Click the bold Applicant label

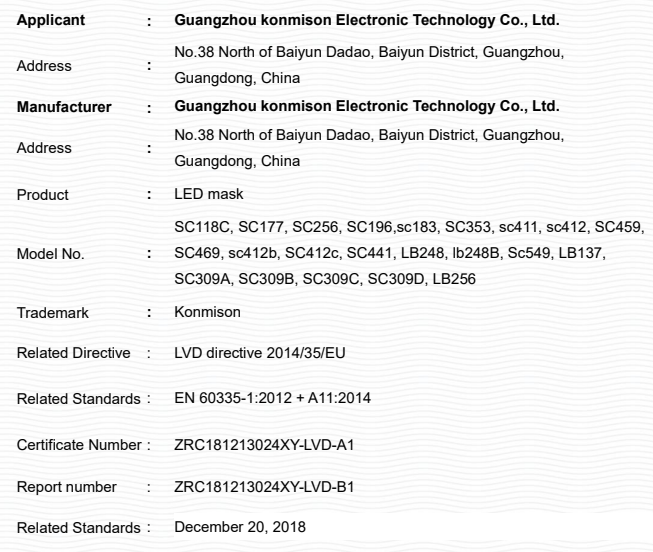click(51, 20)
